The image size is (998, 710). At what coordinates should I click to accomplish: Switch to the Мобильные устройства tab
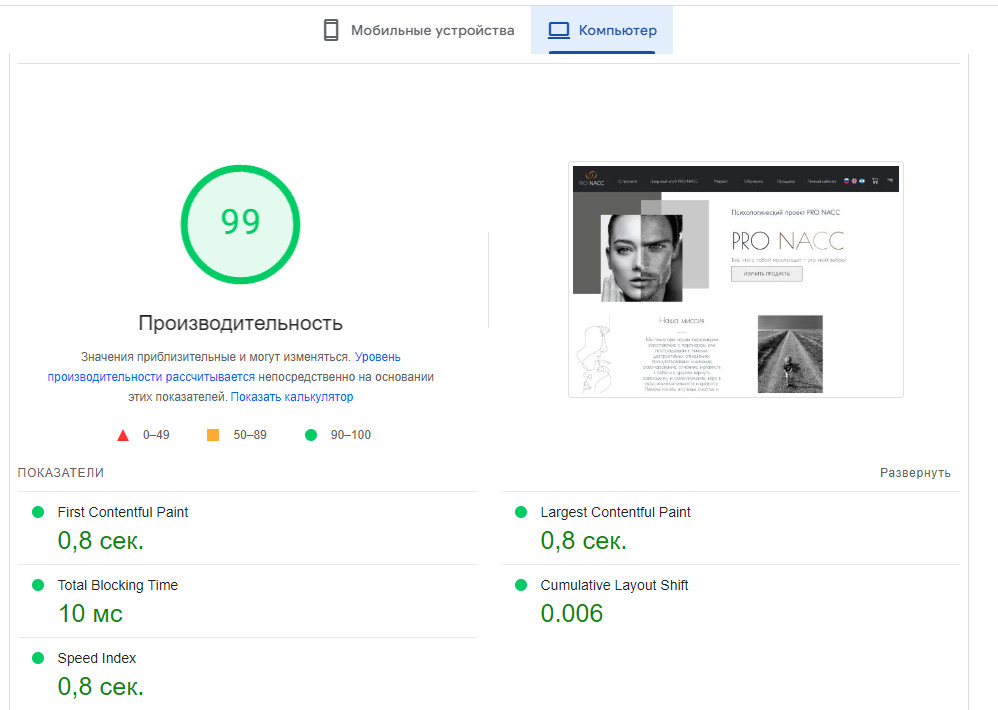[x=418, y=30]
